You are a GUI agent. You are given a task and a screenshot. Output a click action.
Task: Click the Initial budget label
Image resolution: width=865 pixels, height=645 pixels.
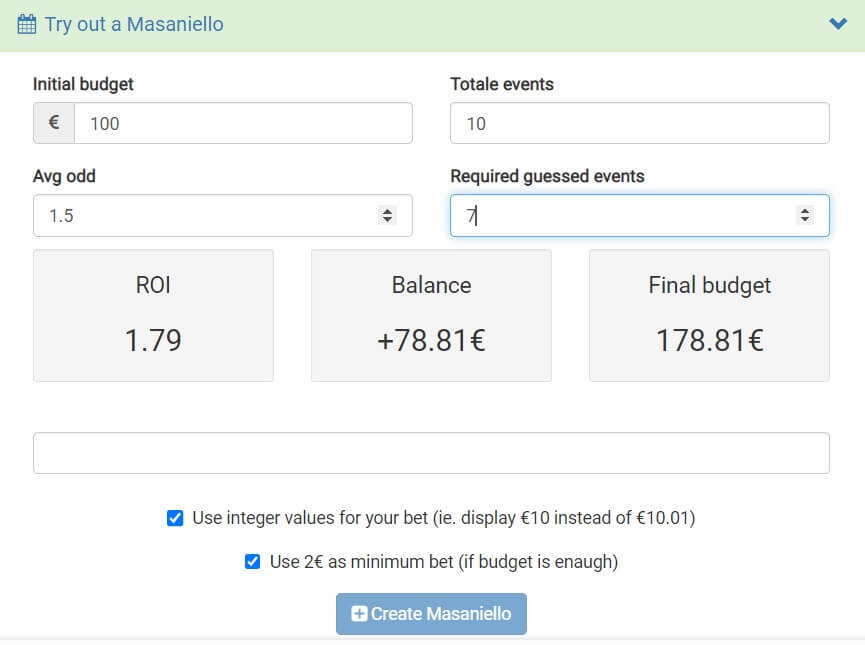(83, 84)
